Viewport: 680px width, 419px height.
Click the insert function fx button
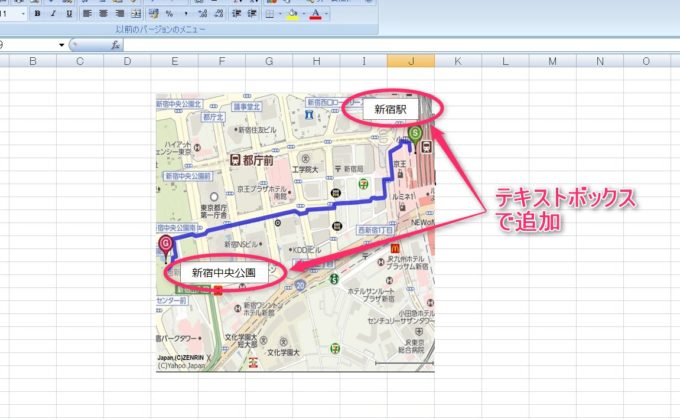116,45
